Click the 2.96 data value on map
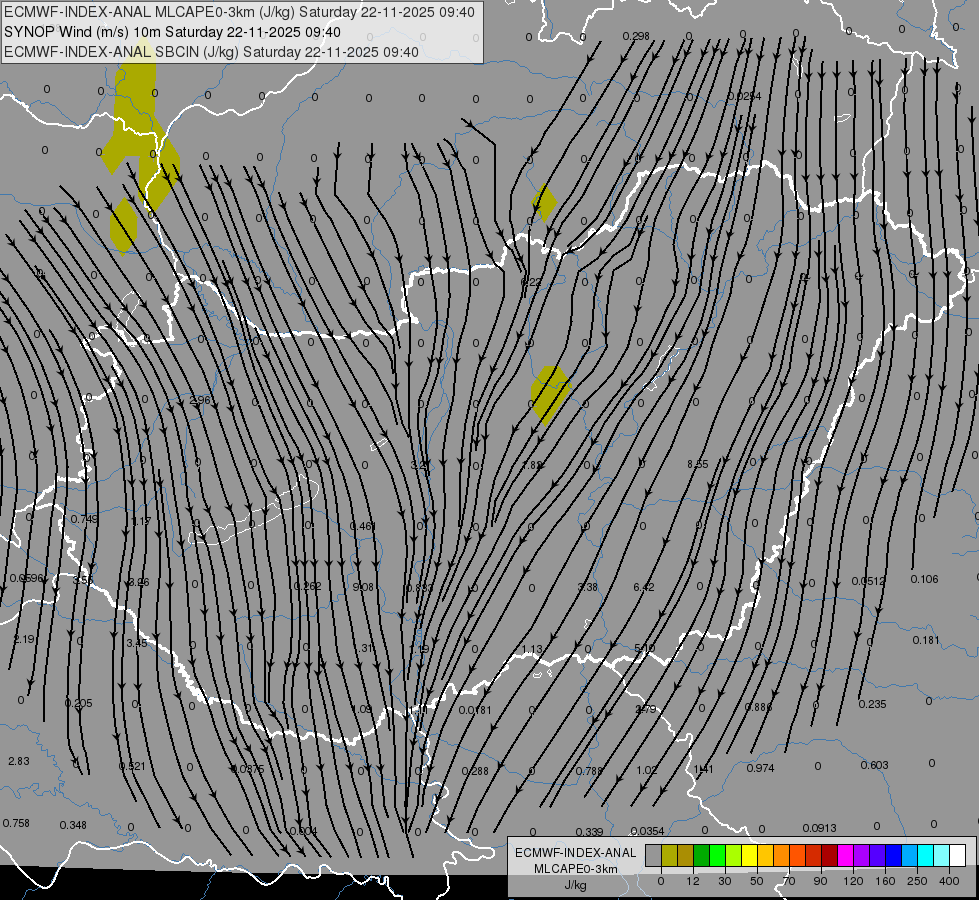This screenshot has height=900, width=979. (x=200, y=400)
